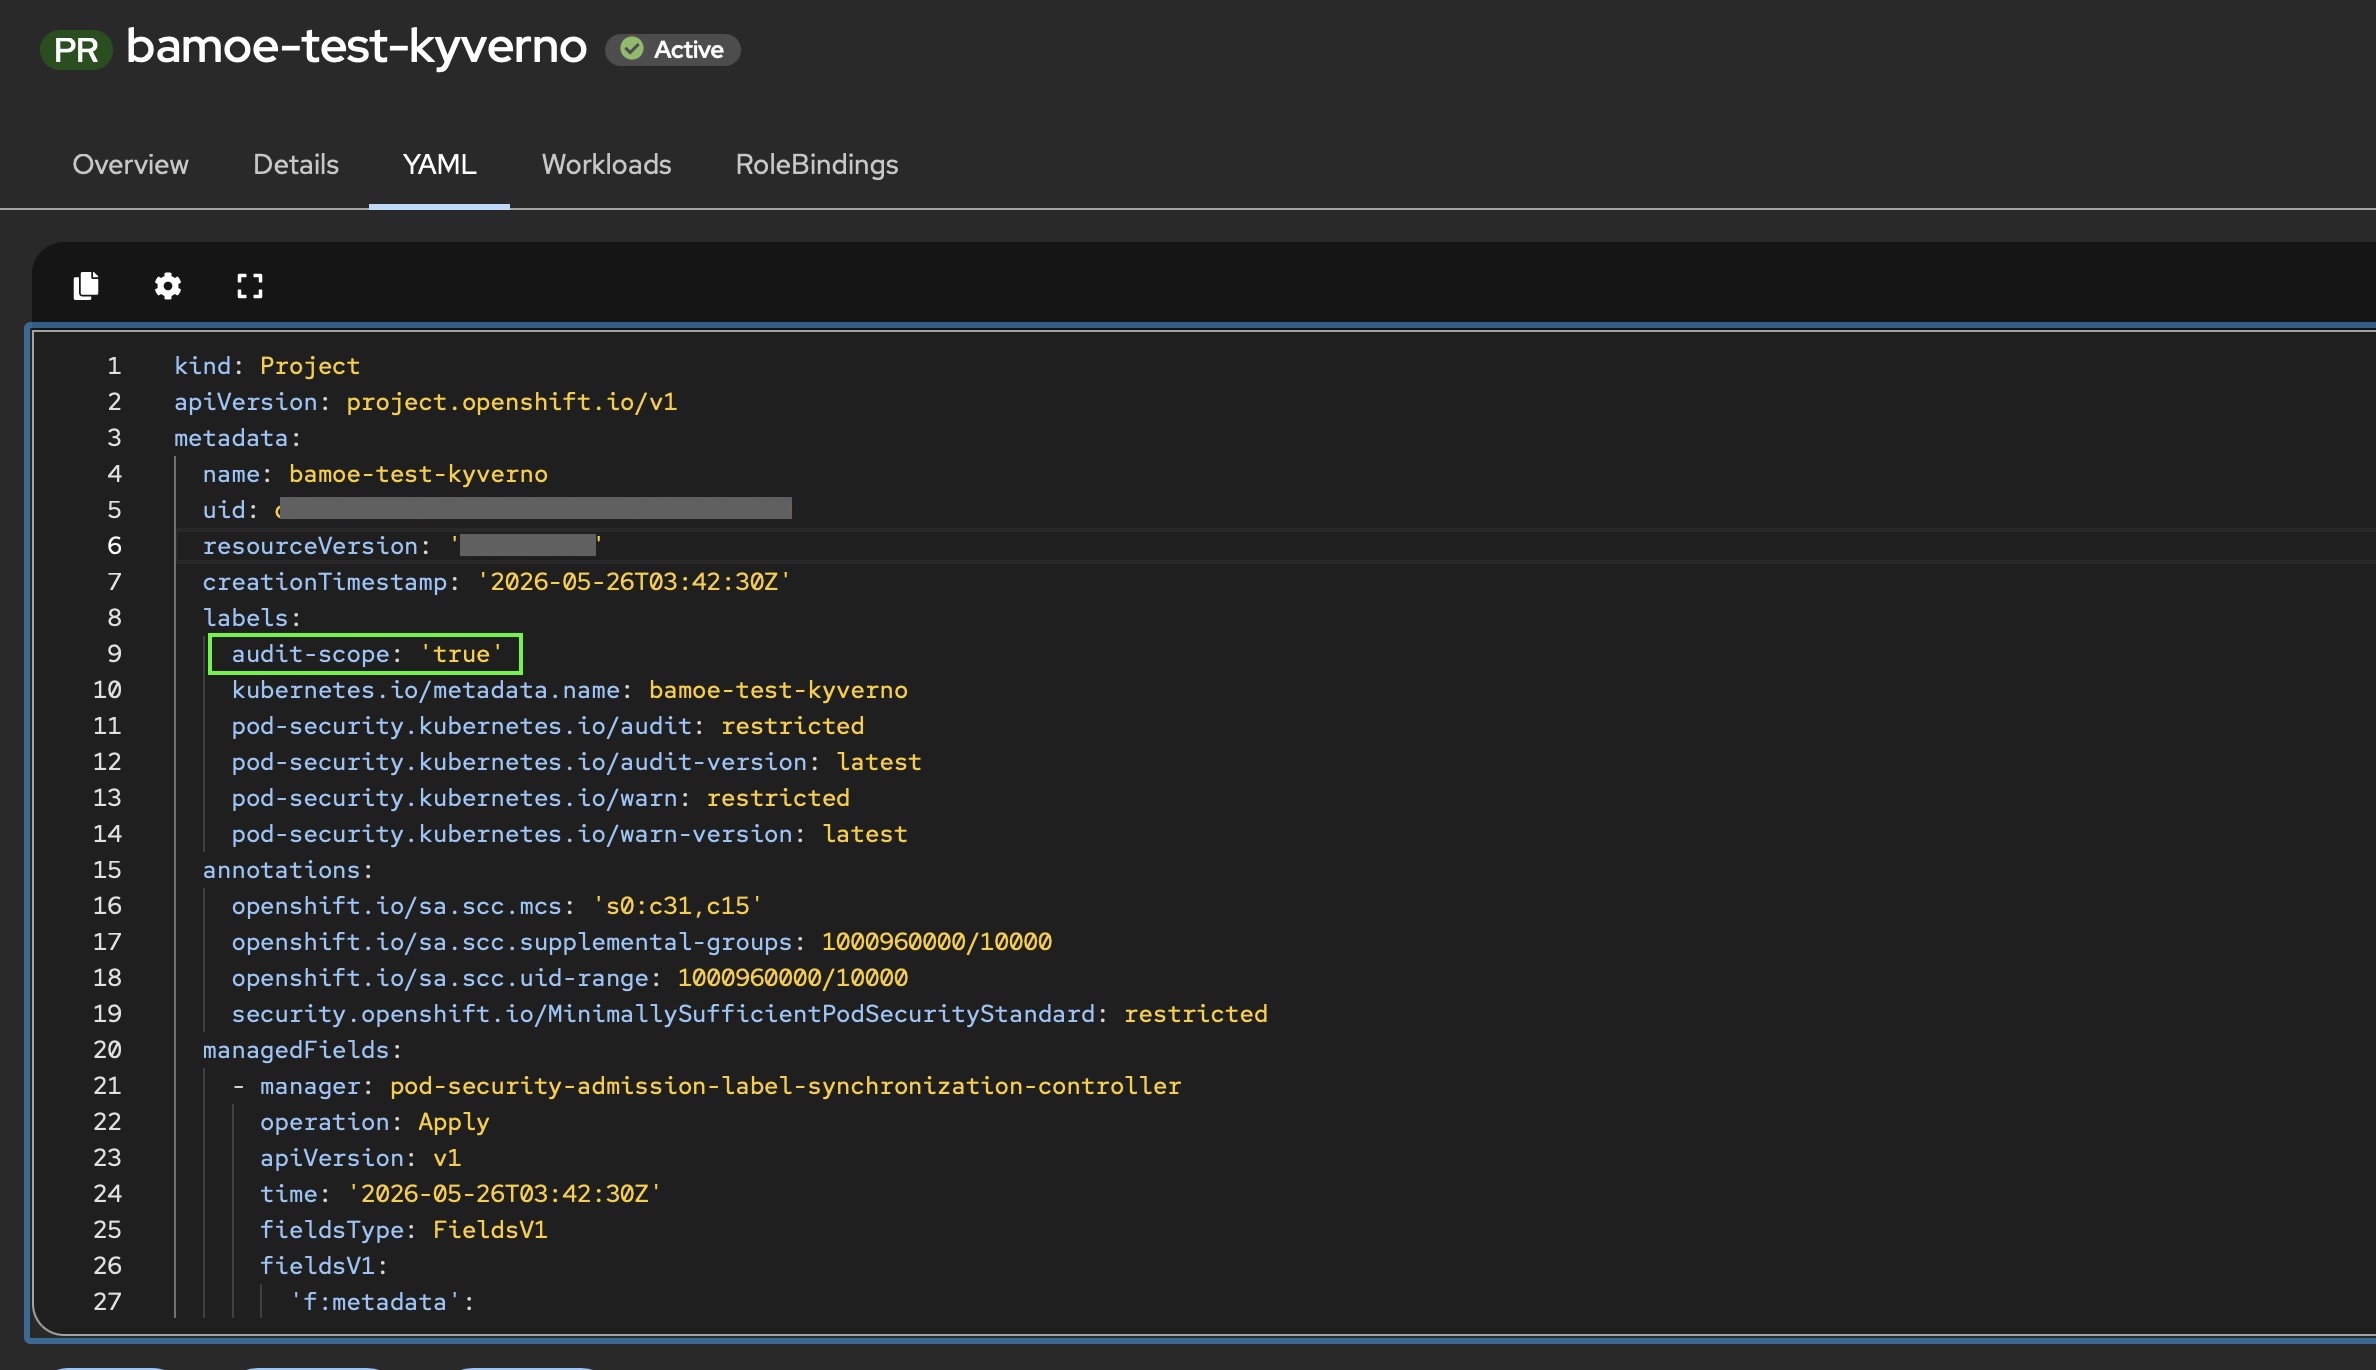Click 'name: bamoe-test-kyverno' on line 4
The height and width of the screenshot is (1370, 2376).
375,474
